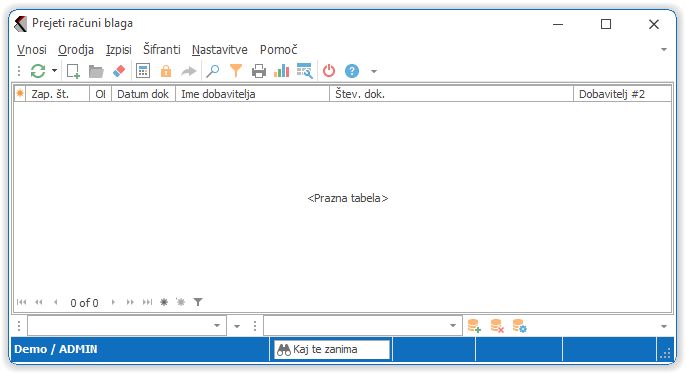689x377 pixels.
Task: Expand the arrow after left combo box
Action: [x=237, y=326]
